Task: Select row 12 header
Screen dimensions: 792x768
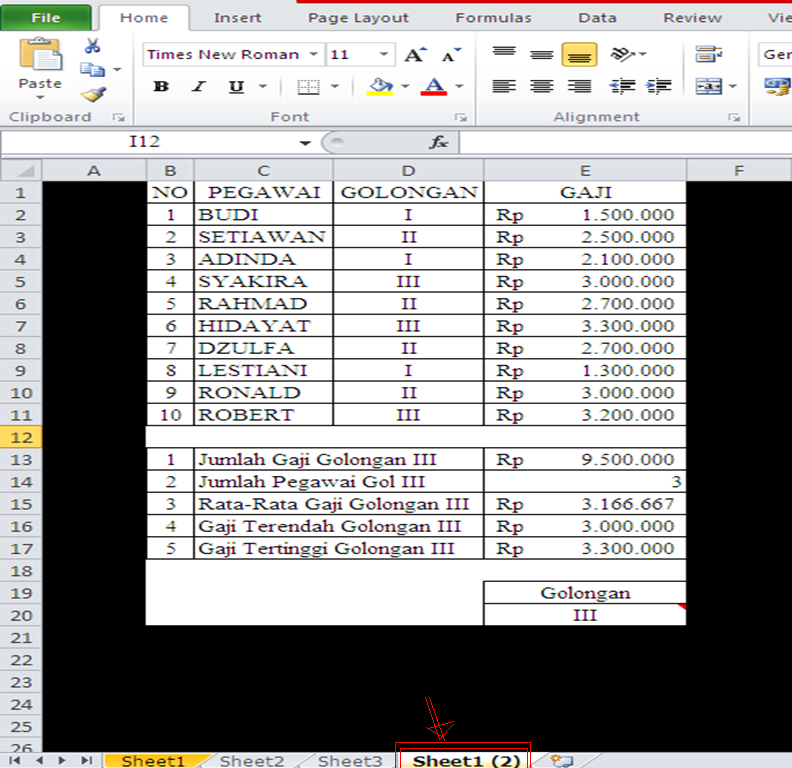Action: coord(21,437)
